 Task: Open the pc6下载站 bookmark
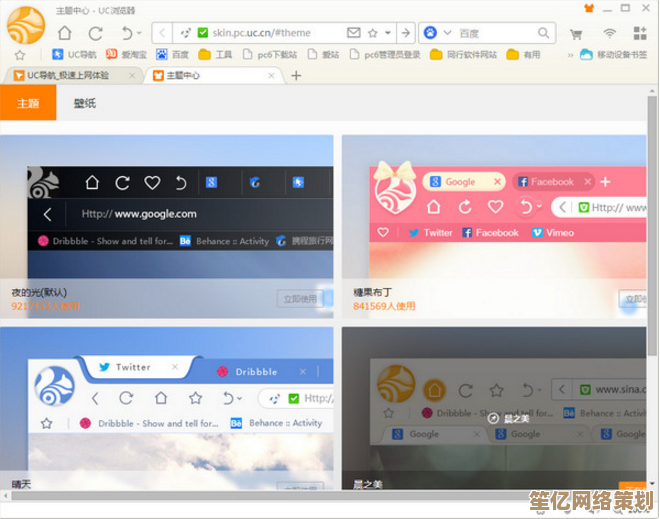(274, 55)
